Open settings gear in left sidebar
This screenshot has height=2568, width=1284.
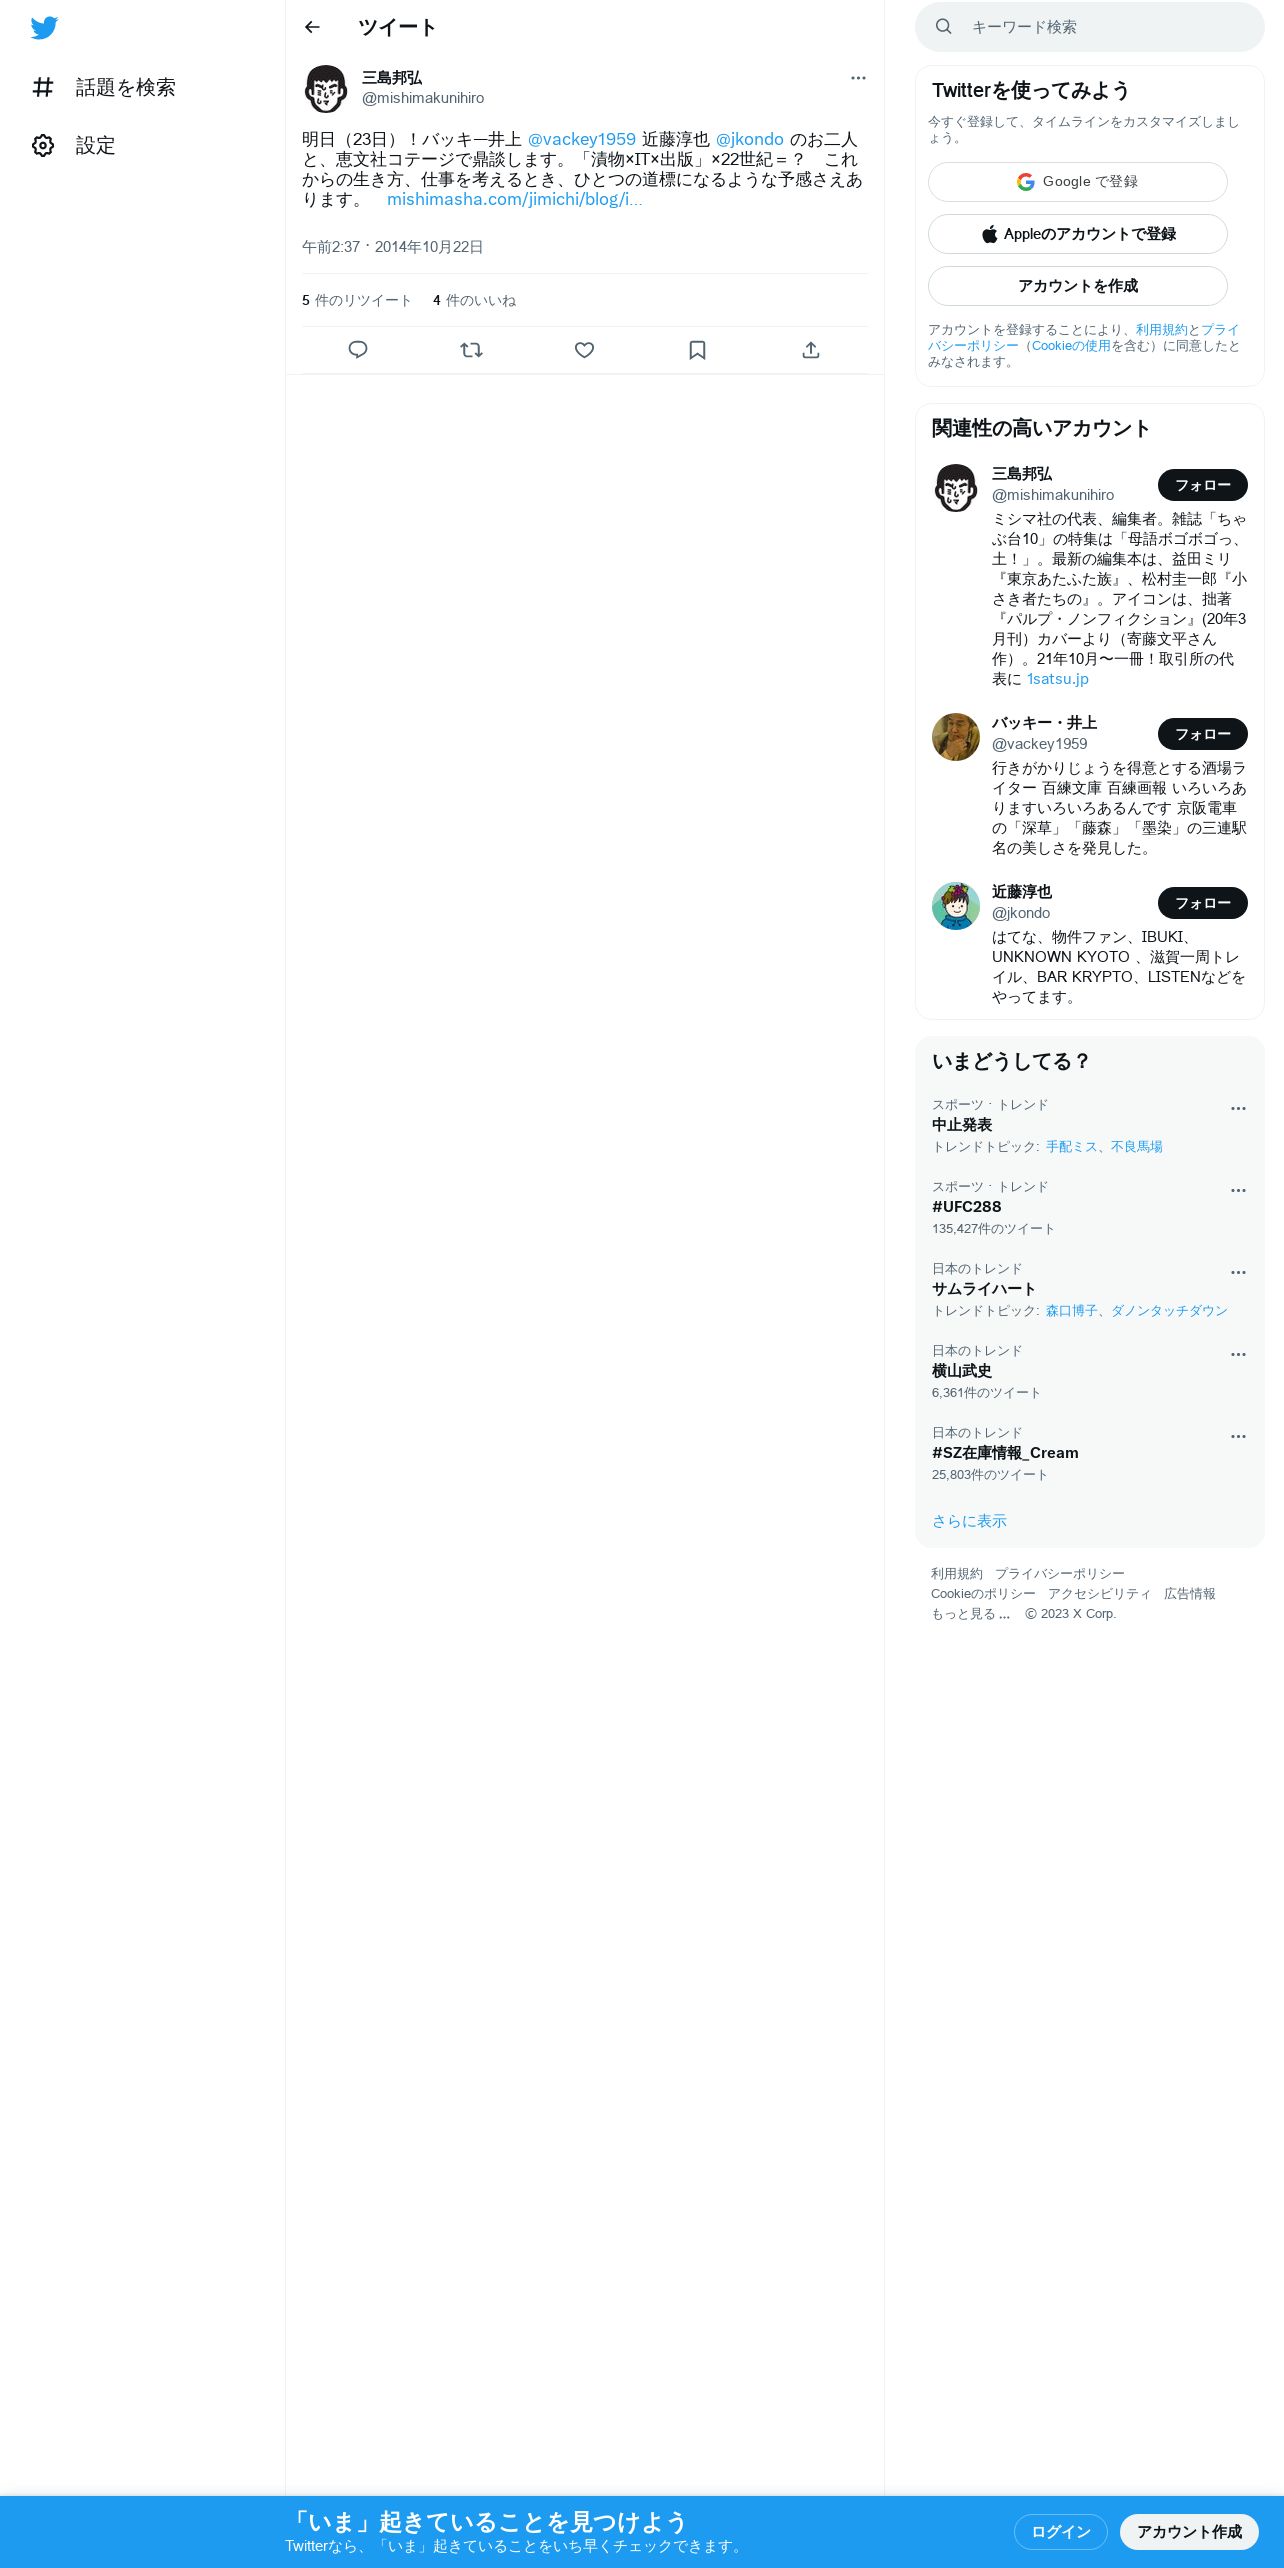[x=43, y=146]
